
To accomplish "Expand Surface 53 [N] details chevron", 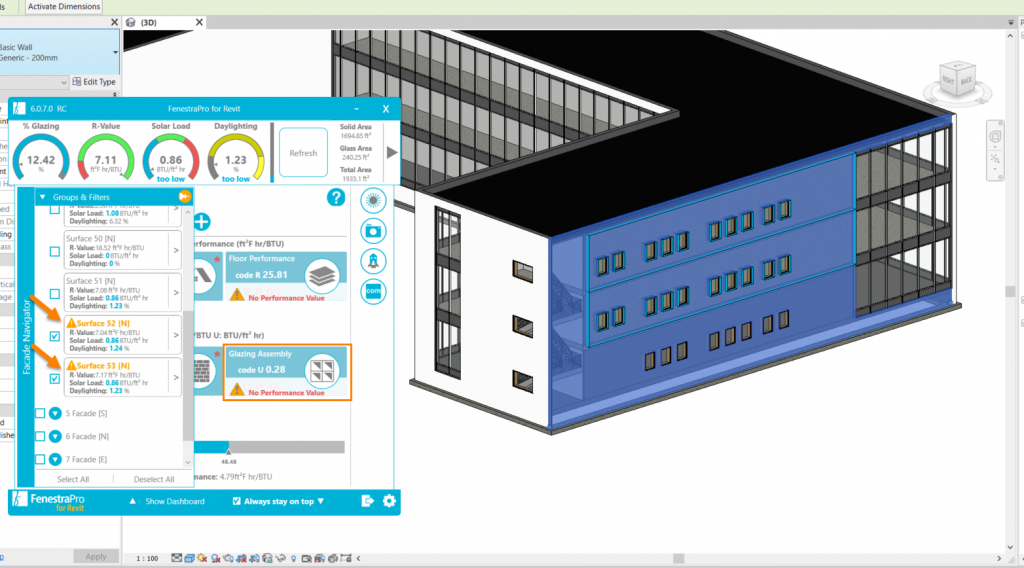I will click(176, 377).
